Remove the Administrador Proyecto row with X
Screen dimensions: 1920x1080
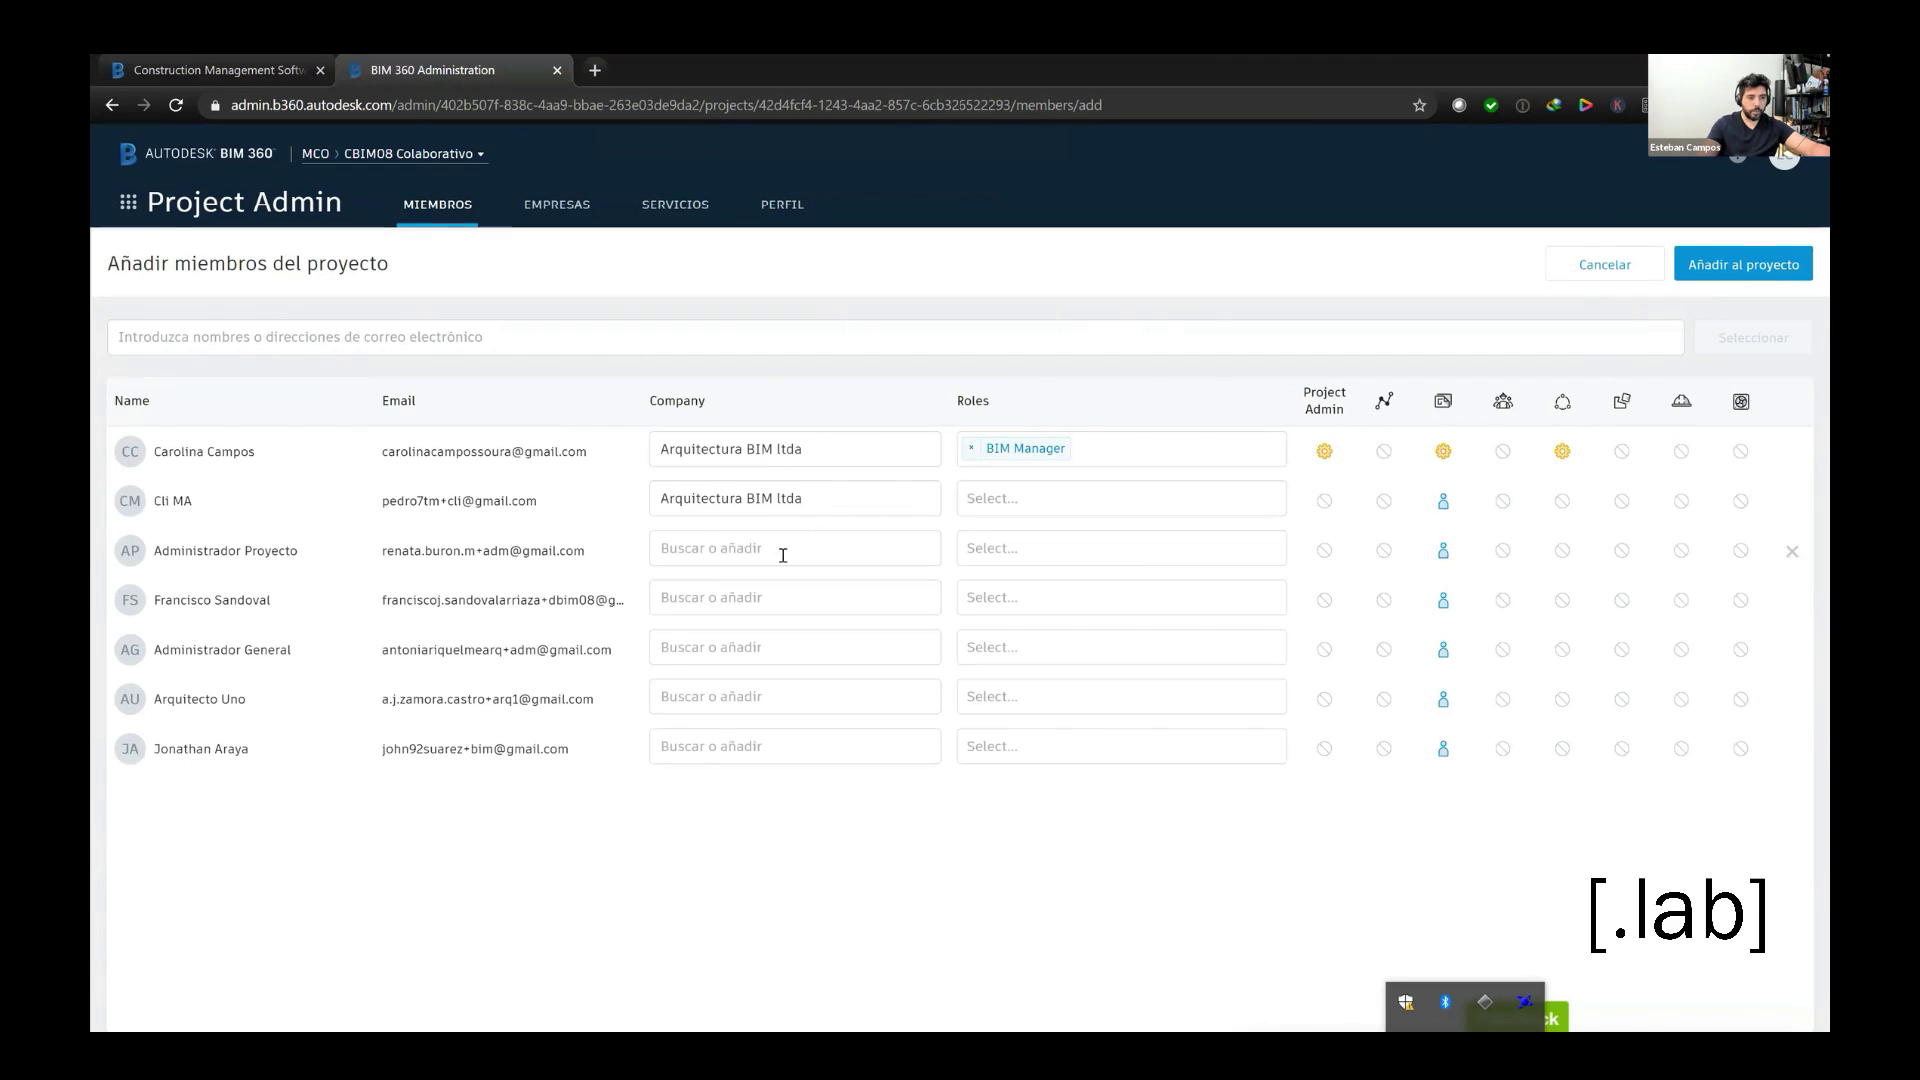1792,551
